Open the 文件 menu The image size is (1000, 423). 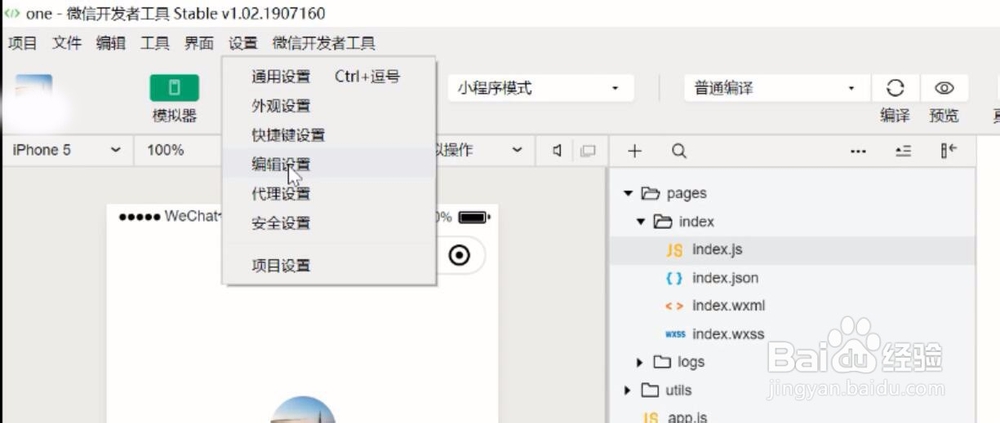67,43
